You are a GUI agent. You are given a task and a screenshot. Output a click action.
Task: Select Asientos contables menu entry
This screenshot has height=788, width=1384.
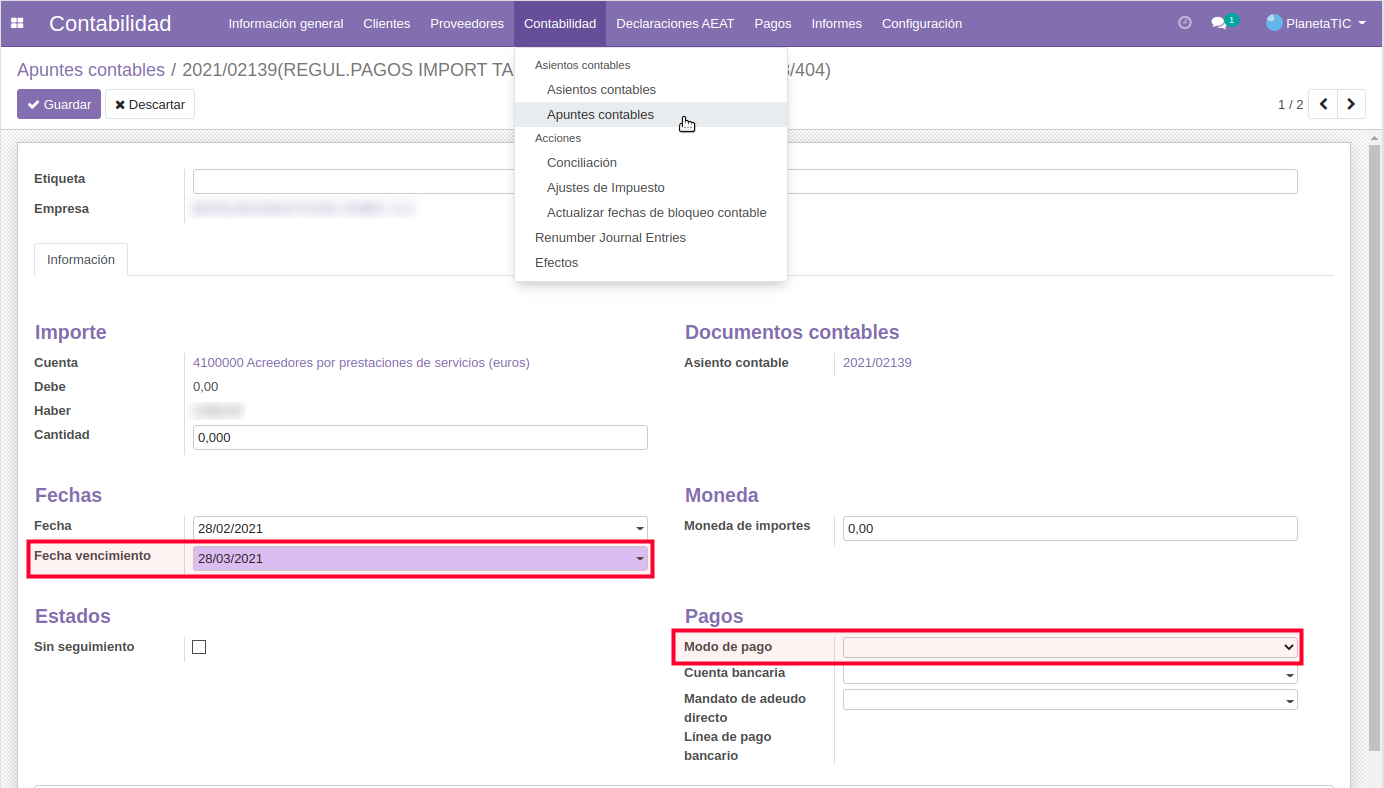pyautogui.click(x=601, y=90)
